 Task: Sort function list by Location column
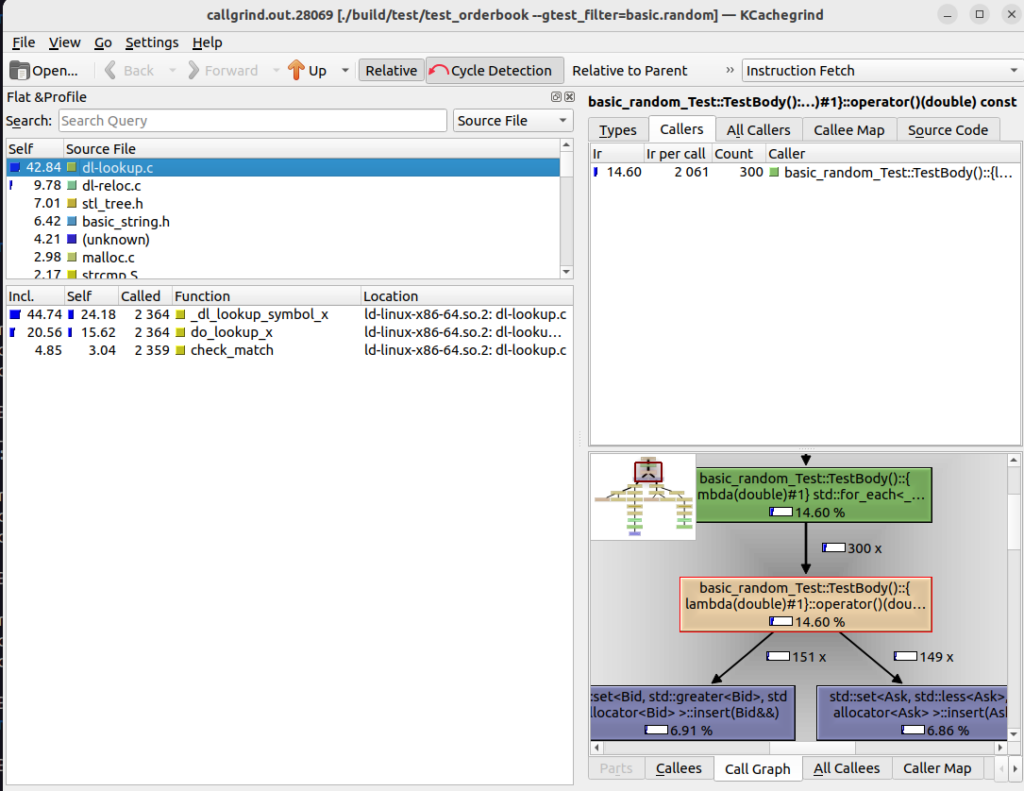click(x=466, y=296)
